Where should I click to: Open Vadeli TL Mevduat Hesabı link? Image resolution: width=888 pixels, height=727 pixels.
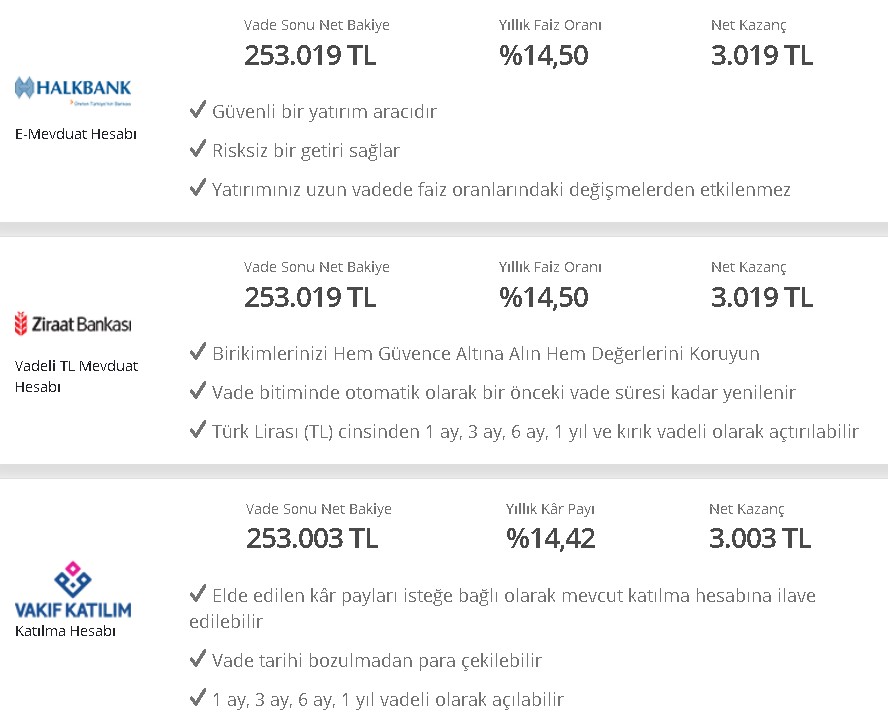click(76, 377)
